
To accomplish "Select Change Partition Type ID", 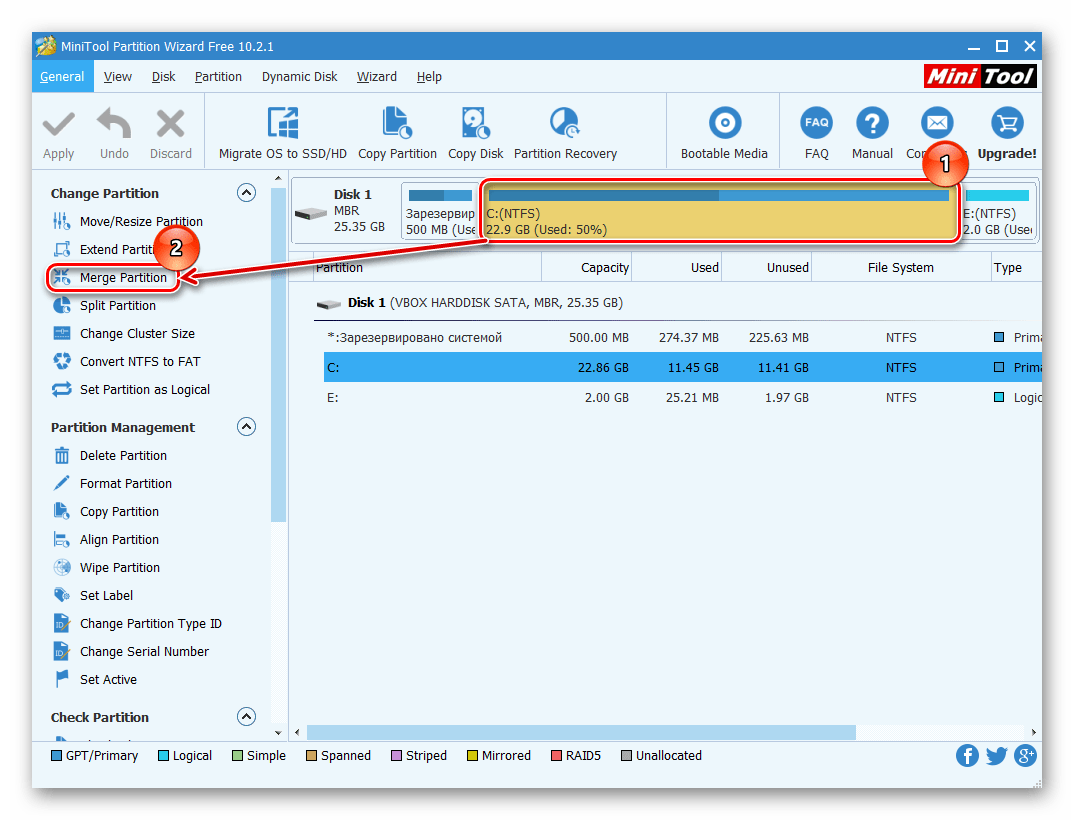I will (151, 624).
